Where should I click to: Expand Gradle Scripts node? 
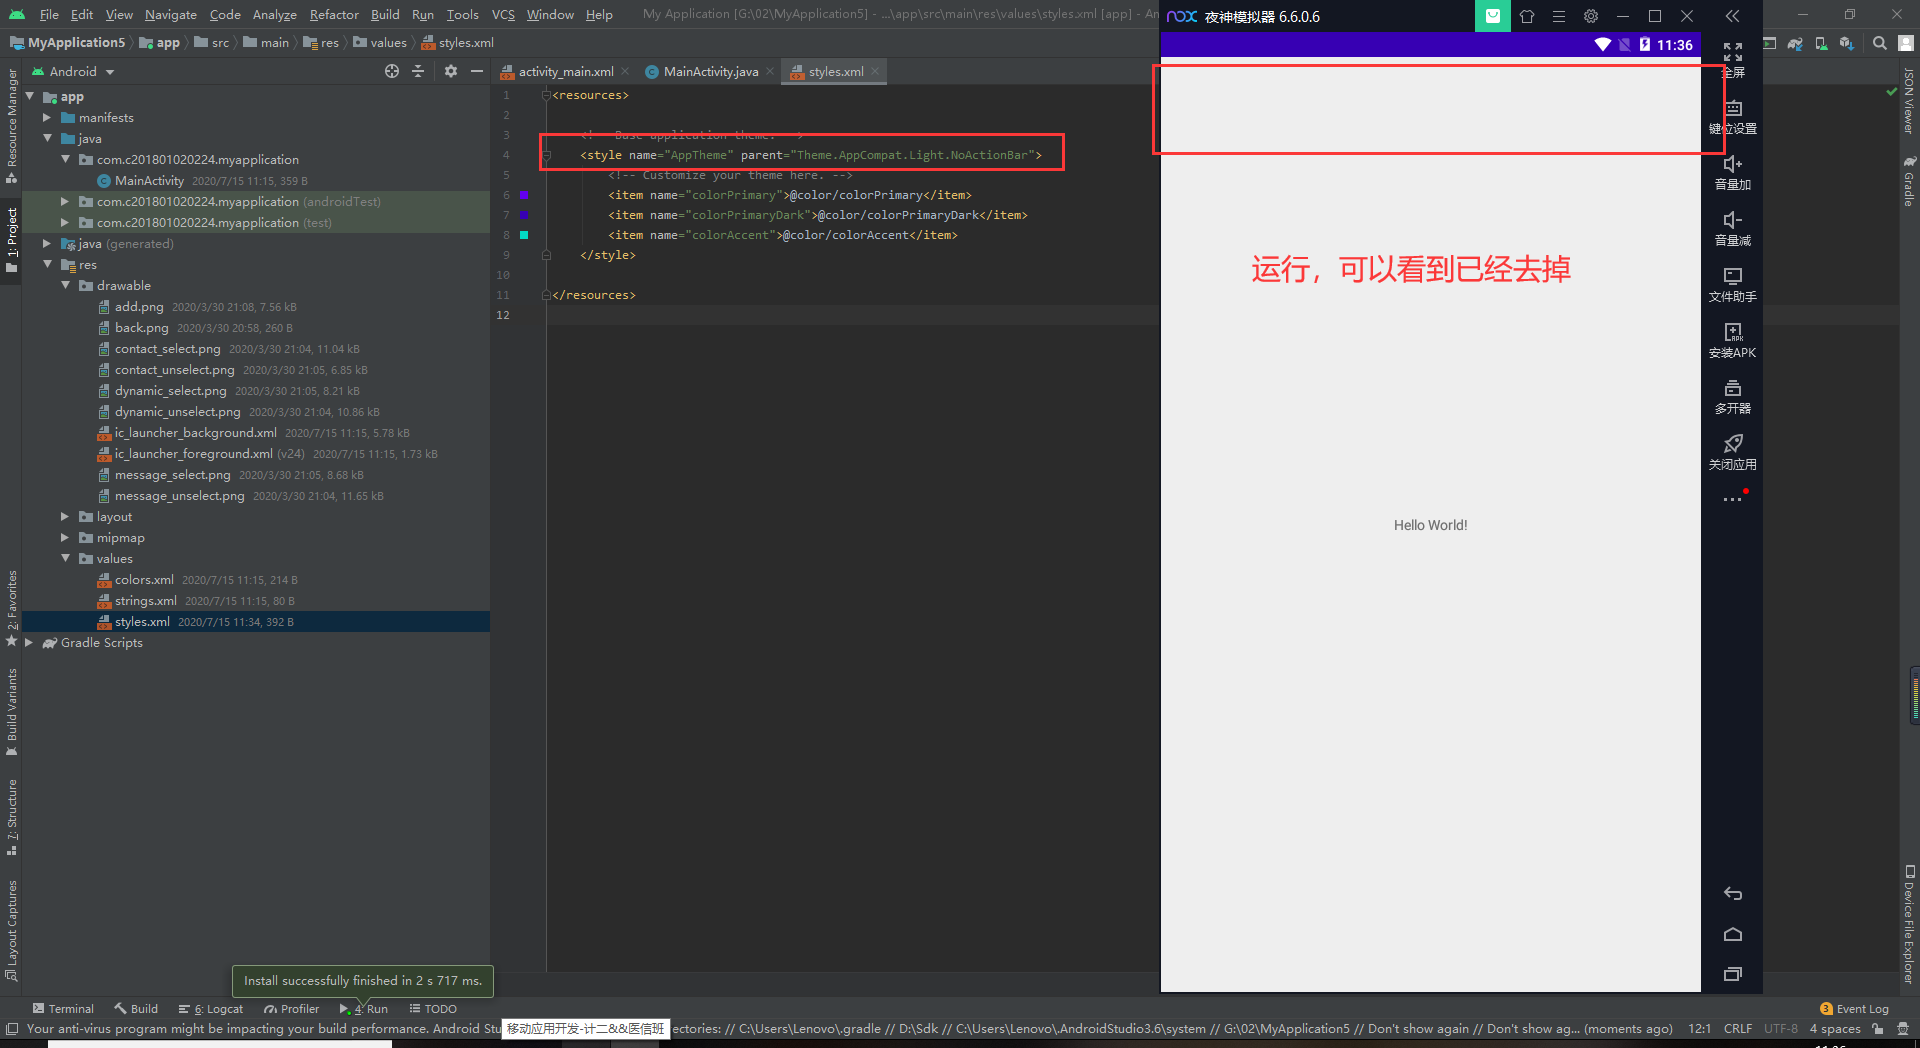point(29,642)
